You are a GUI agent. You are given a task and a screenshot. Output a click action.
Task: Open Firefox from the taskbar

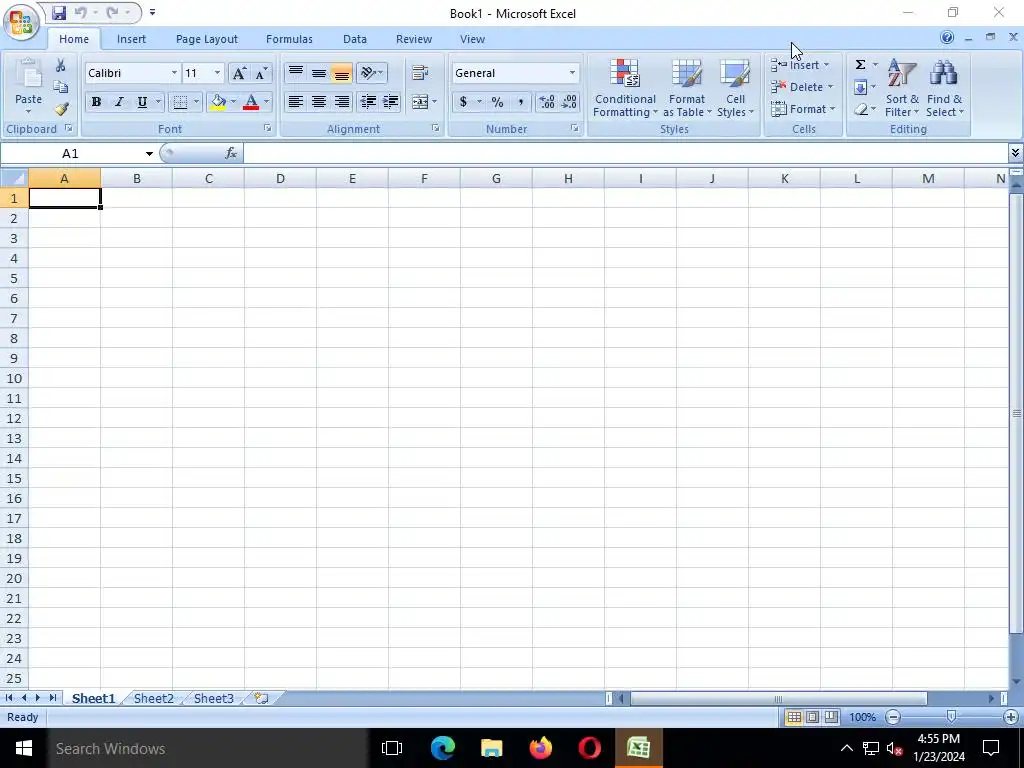coord(540,748)
